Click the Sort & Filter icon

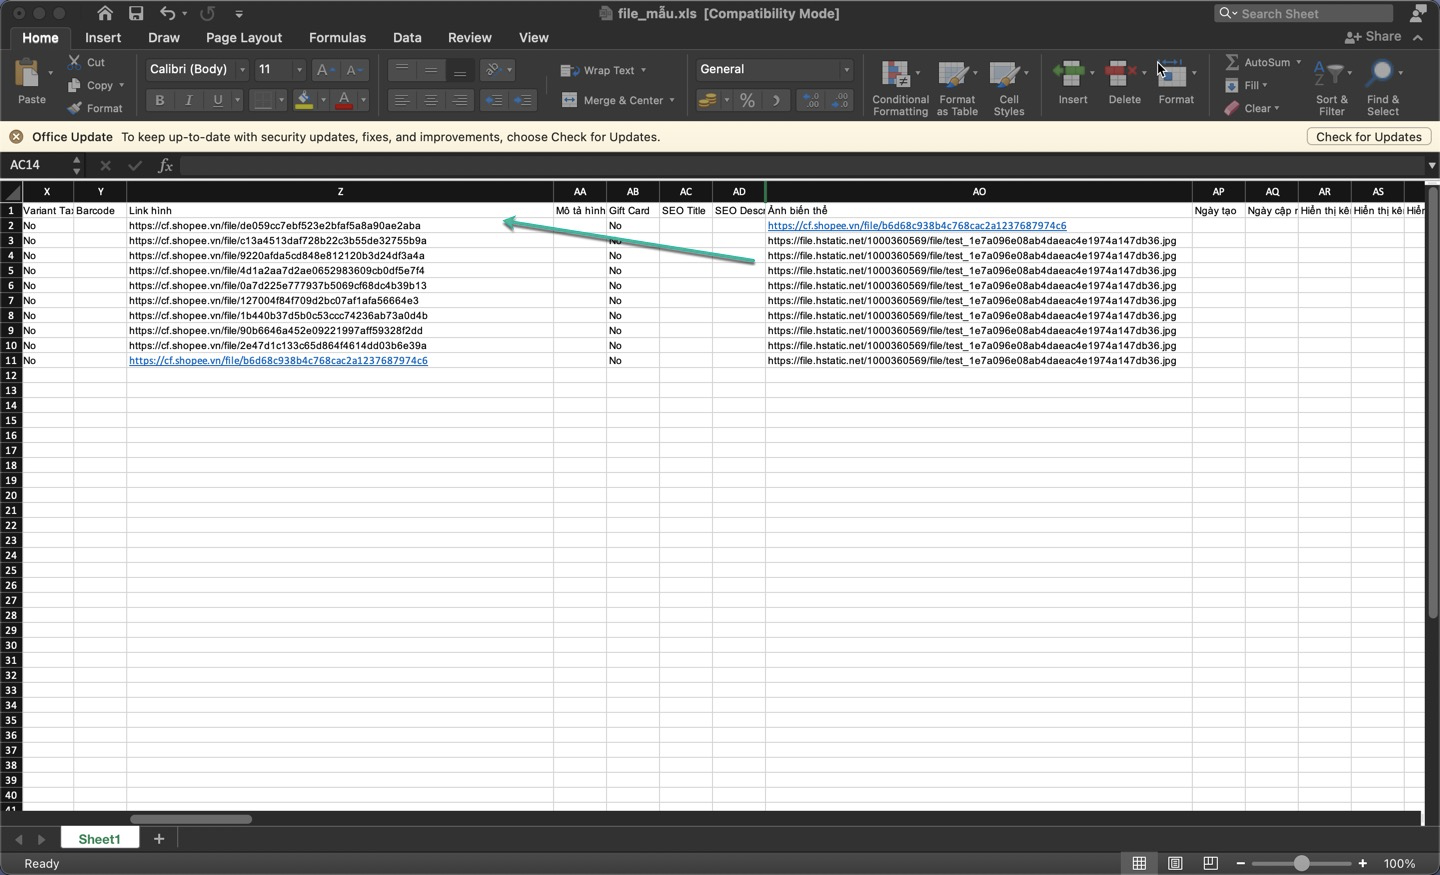1331,87
